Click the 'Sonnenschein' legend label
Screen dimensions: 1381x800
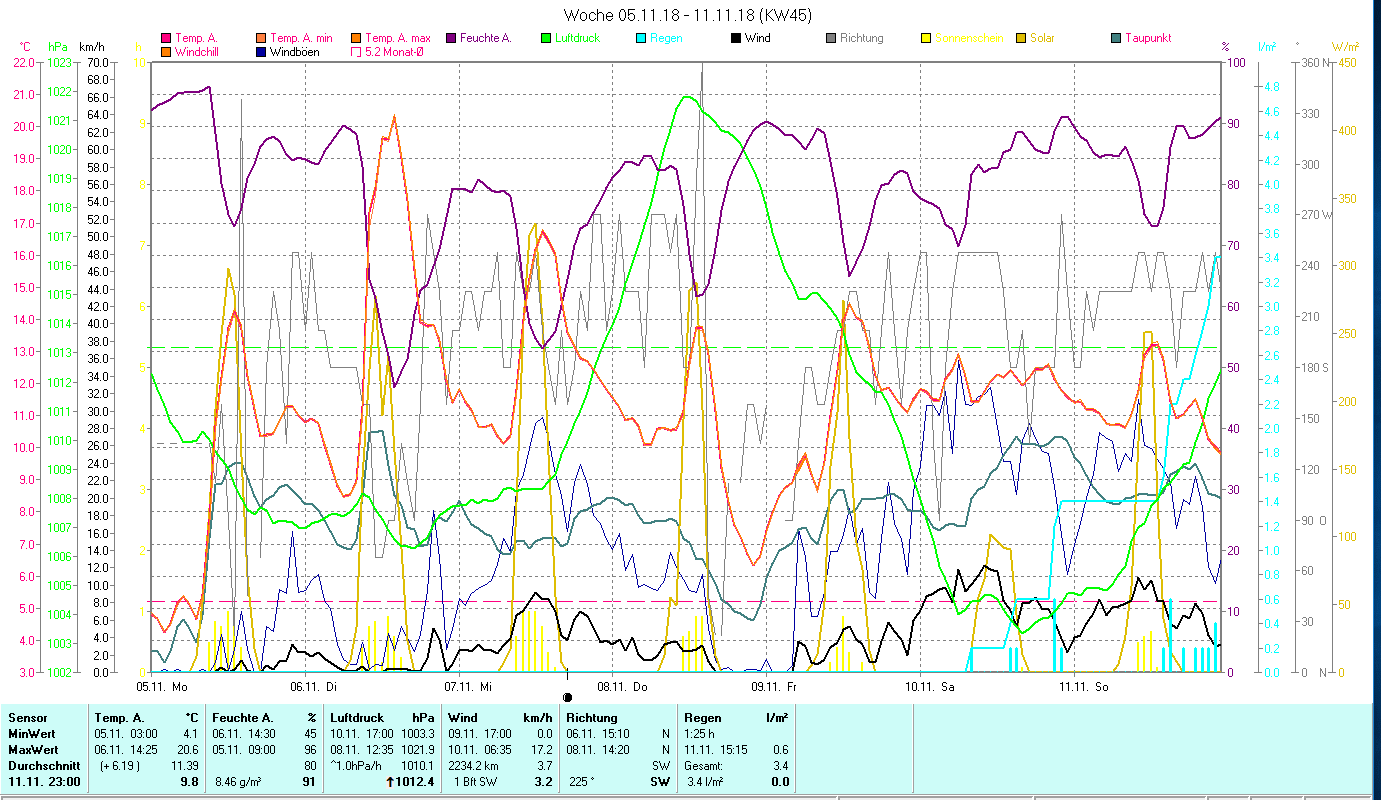pos(969,38)
